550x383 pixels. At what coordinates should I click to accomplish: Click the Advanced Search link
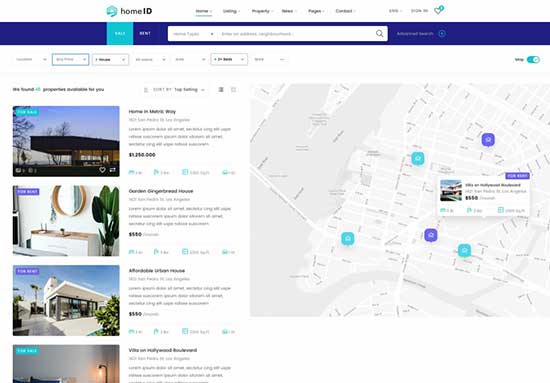click(415, 34)
